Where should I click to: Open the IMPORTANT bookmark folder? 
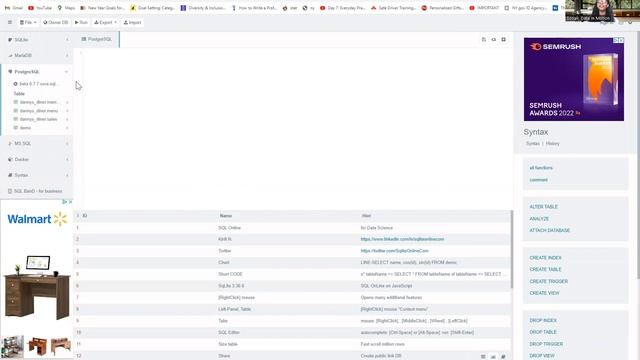[x=484, y=8]
